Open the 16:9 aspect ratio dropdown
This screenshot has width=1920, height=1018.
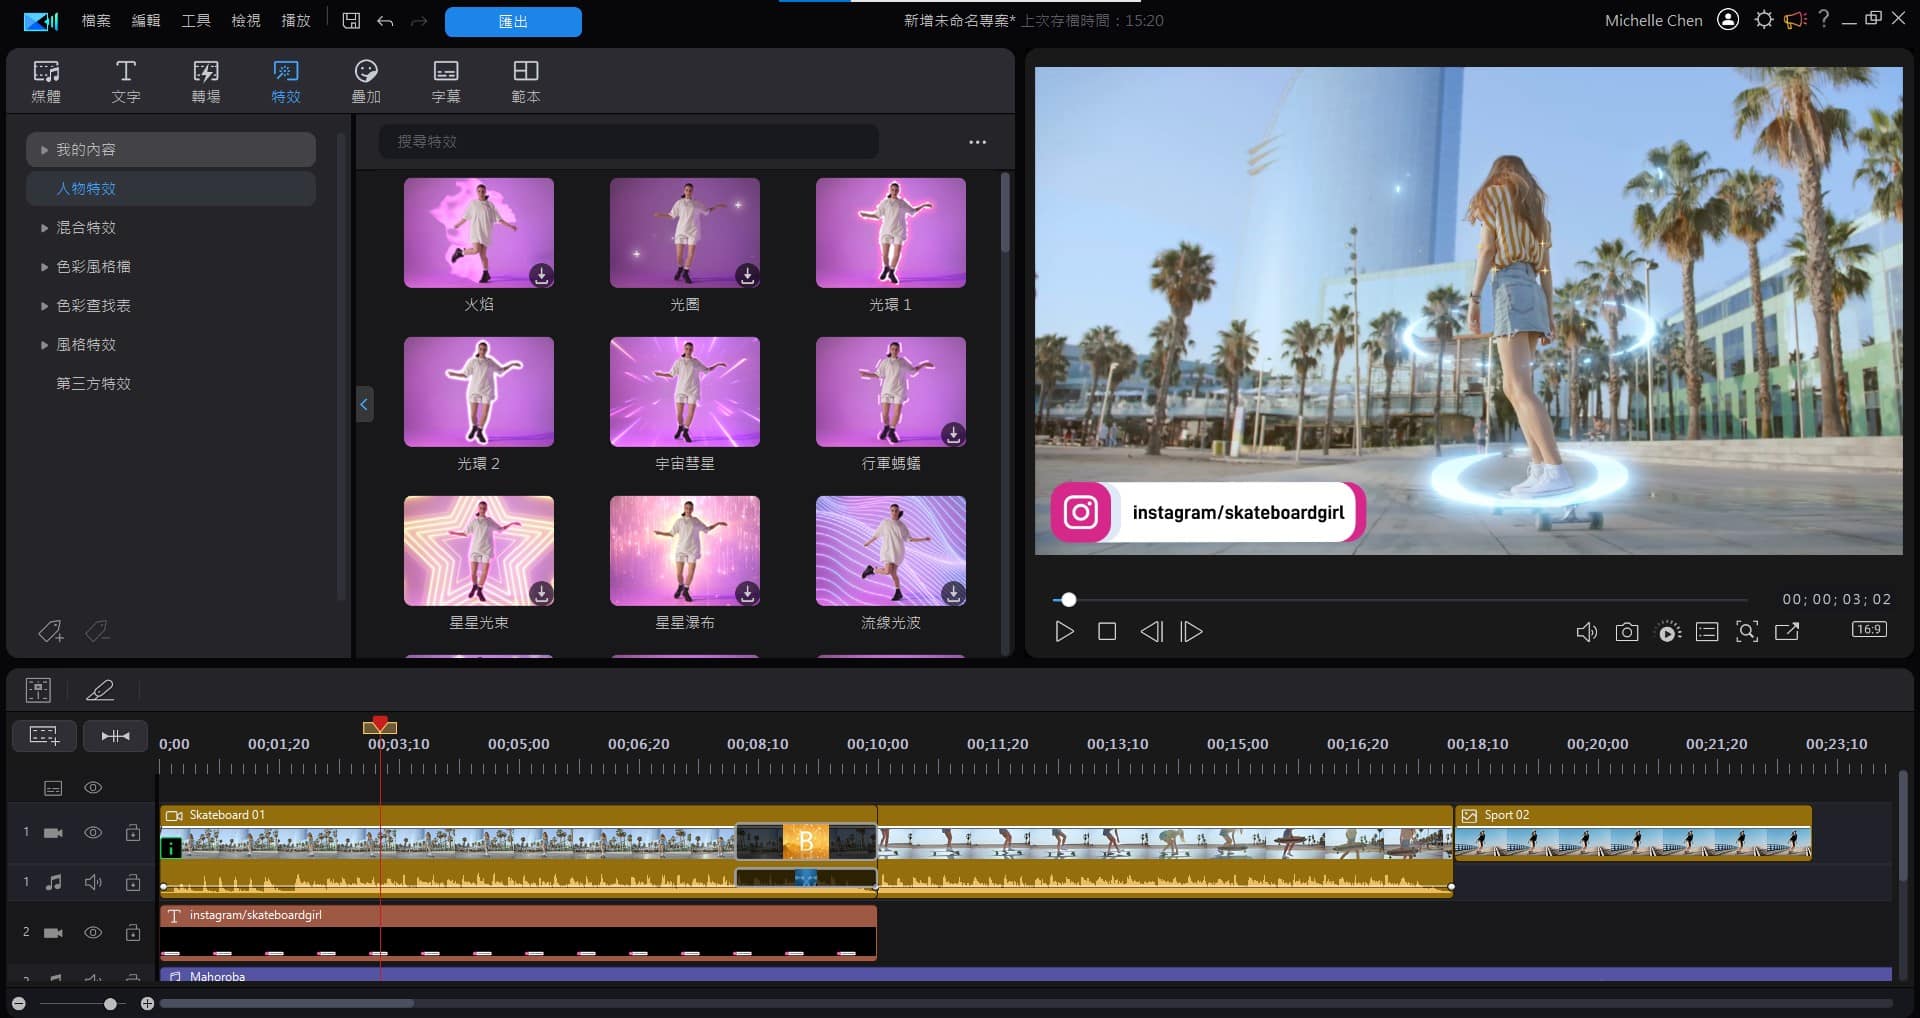[1869, 630]
